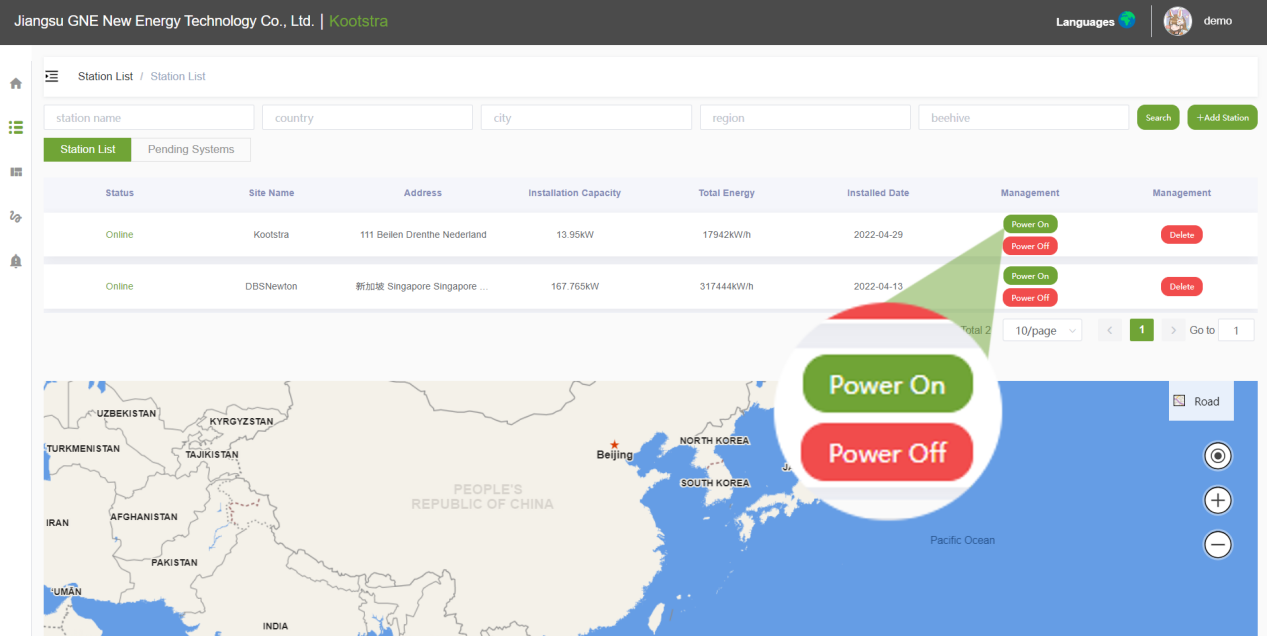Power Off the Kootstra station

point(1029,246)
